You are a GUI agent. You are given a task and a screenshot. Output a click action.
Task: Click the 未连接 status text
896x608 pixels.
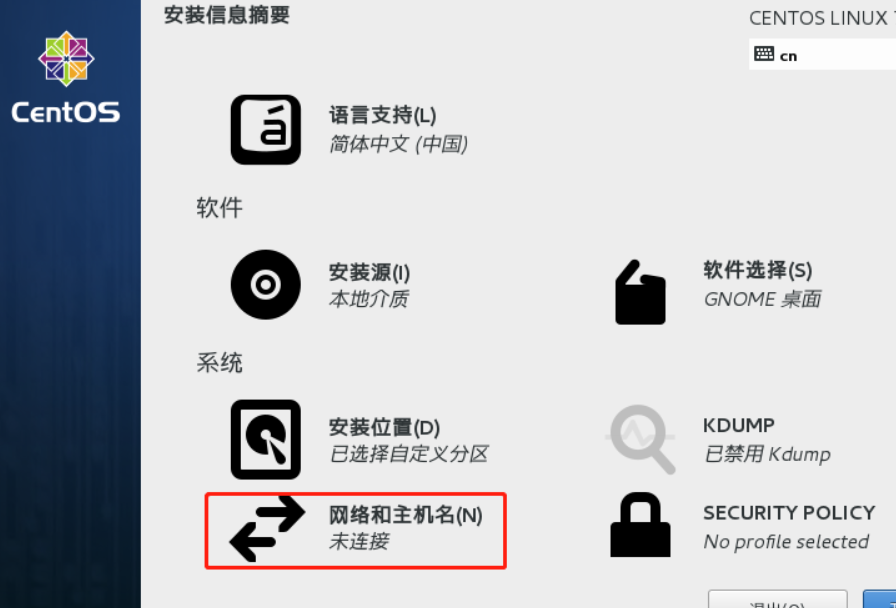(359, 541)
